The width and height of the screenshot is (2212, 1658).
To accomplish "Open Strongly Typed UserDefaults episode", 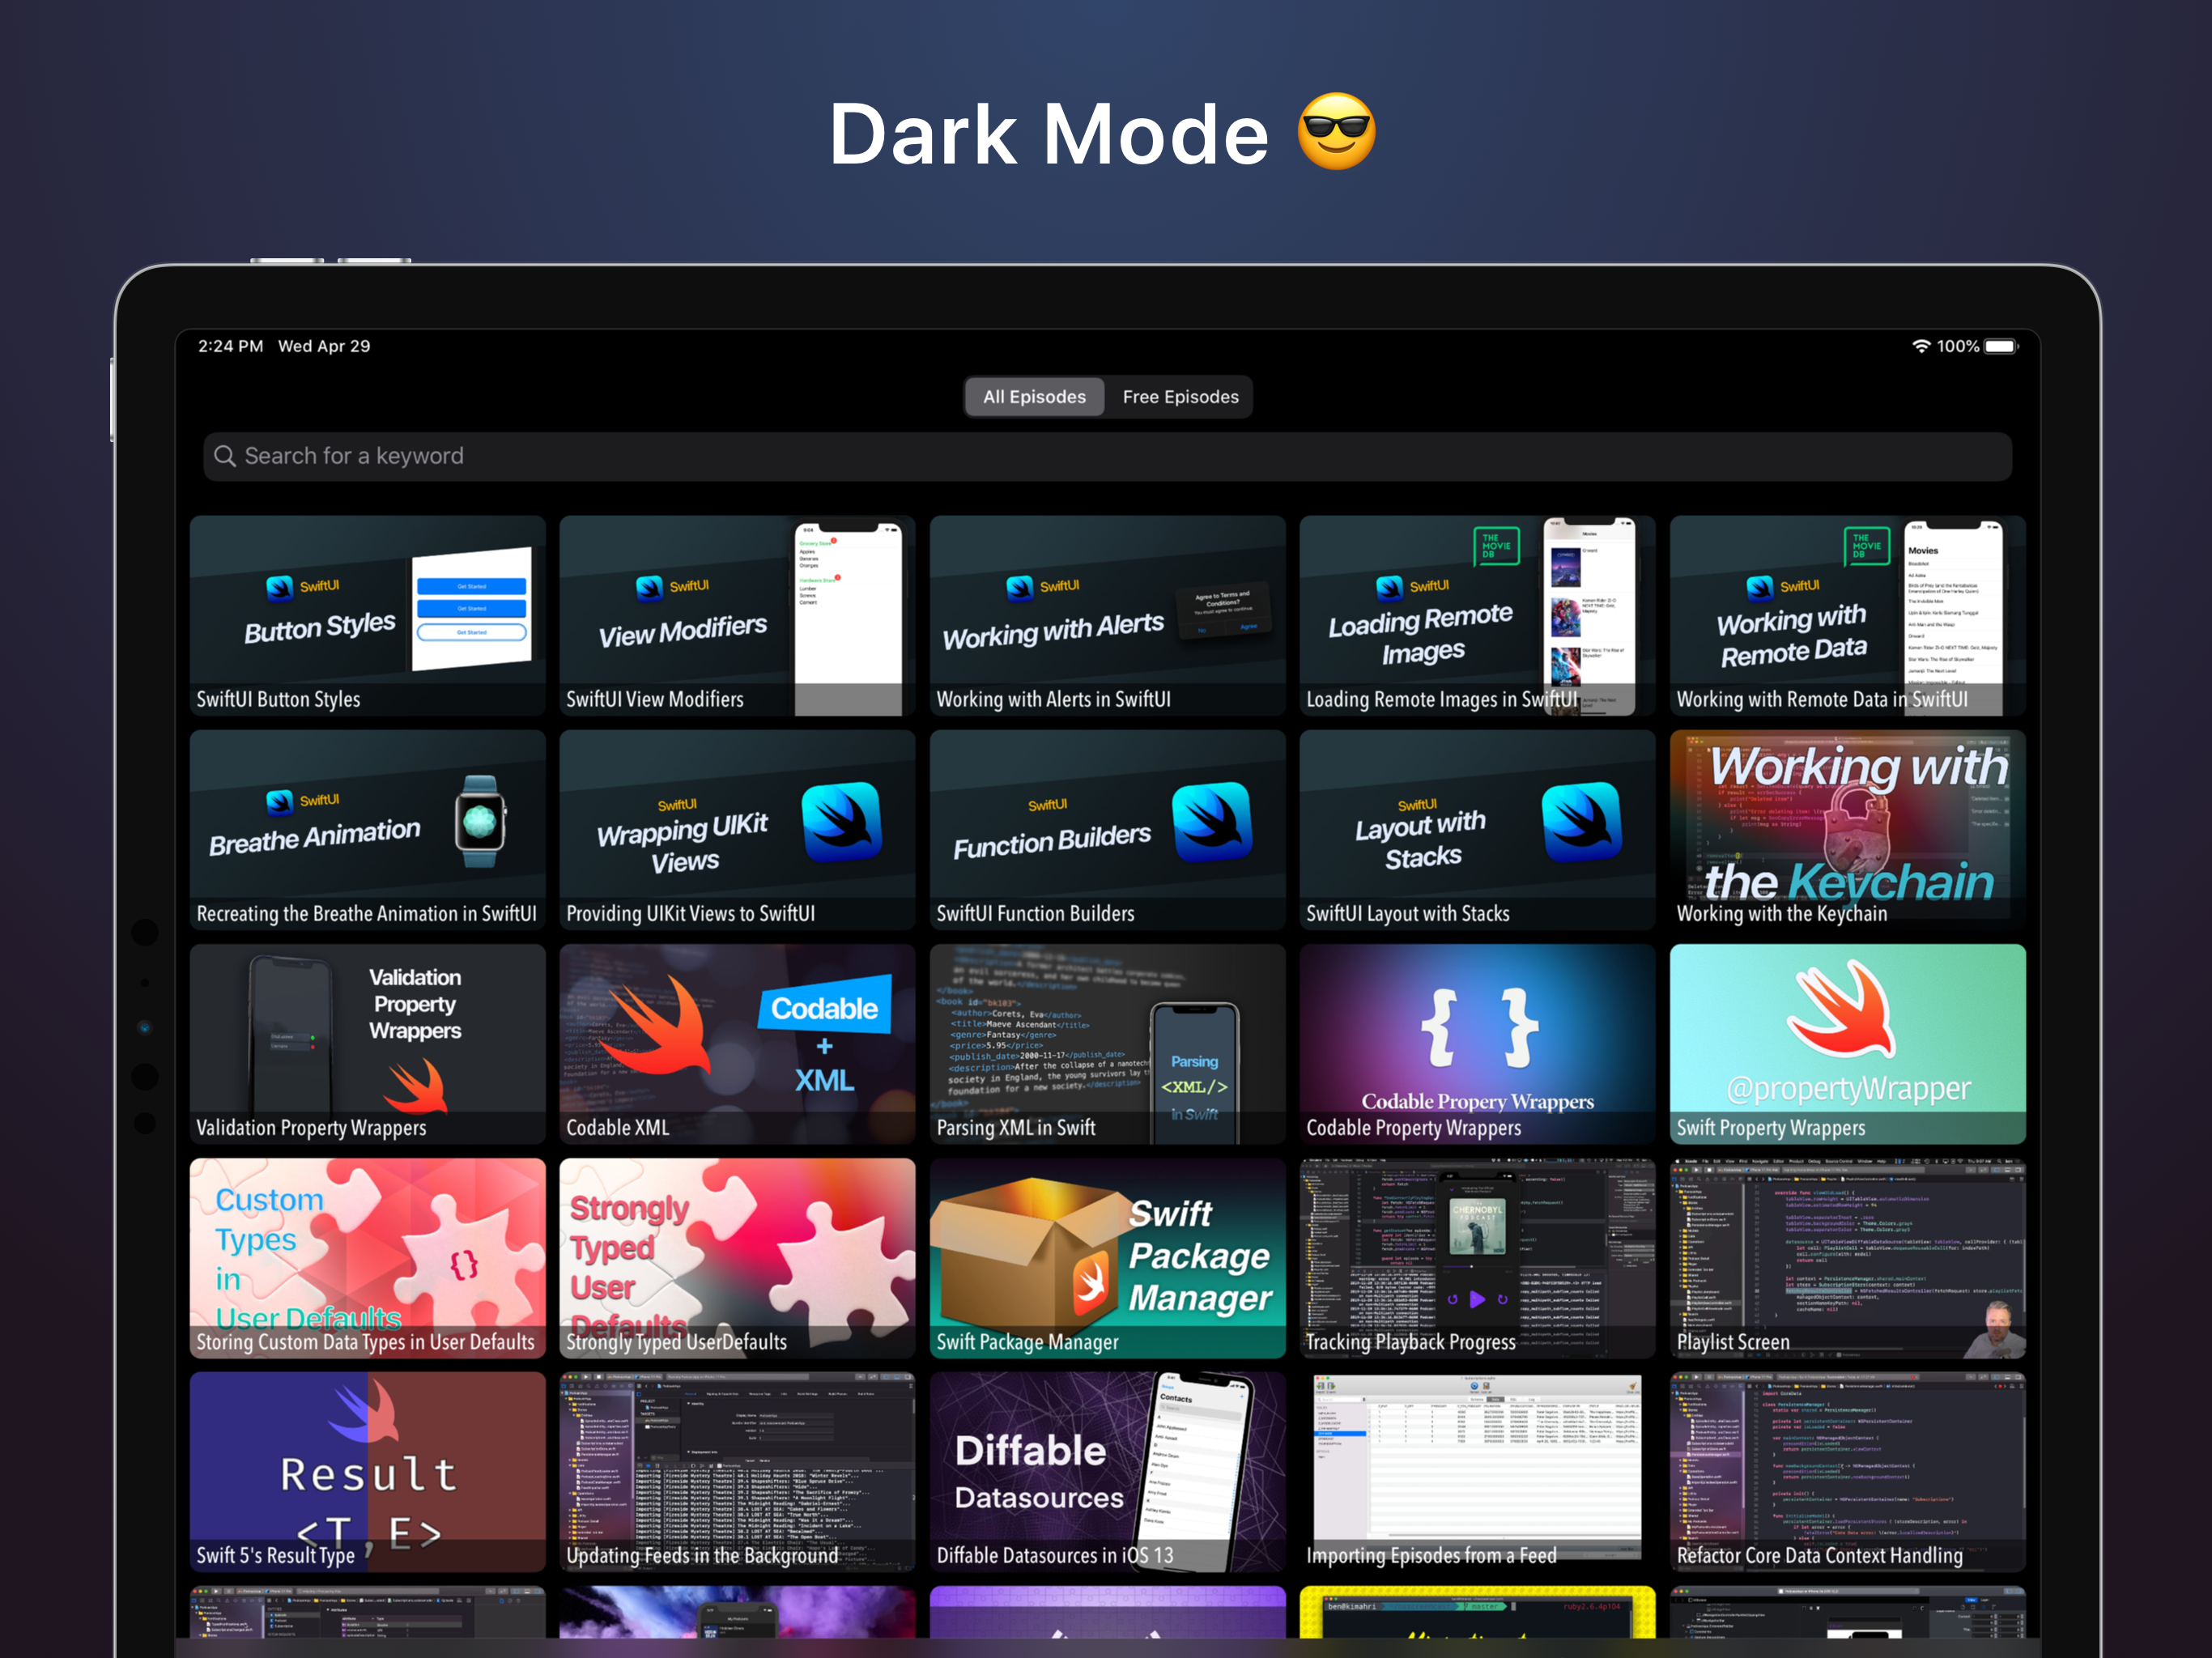I will point(737,1258).
